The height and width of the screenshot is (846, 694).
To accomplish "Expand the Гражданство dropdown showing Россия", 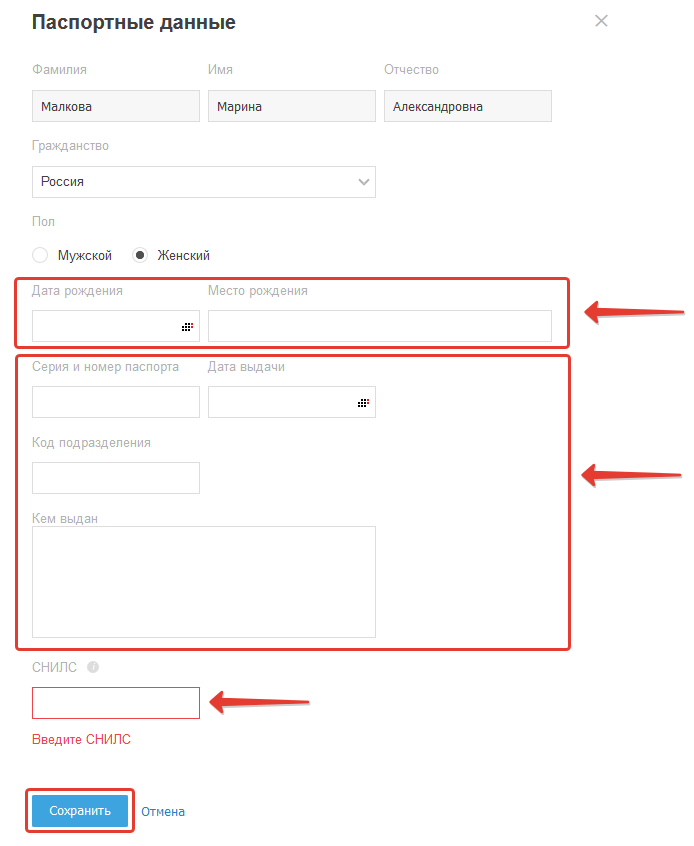I will pos(363,182).
